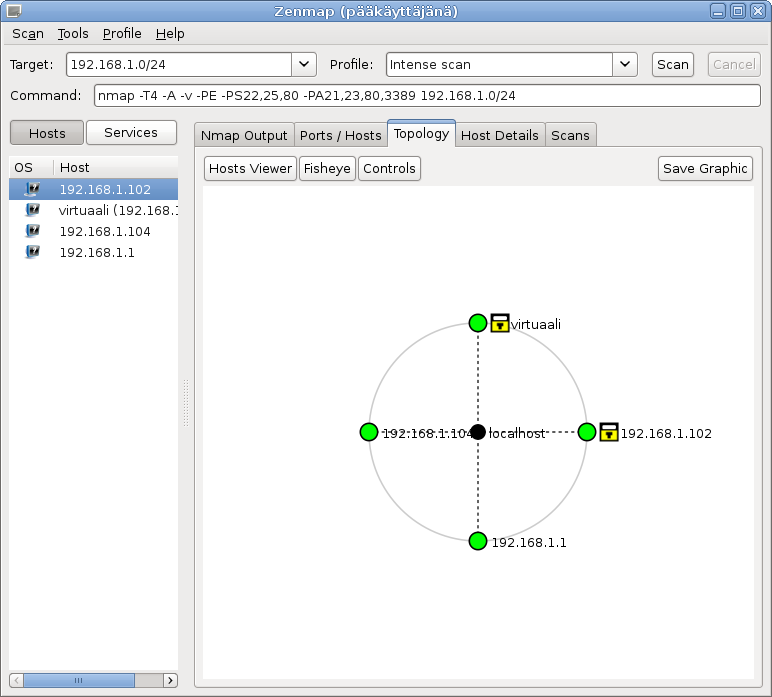The height and width of the screenshot is (697, 772).
Task: Open the Help menu
Action: click(170, 33)
